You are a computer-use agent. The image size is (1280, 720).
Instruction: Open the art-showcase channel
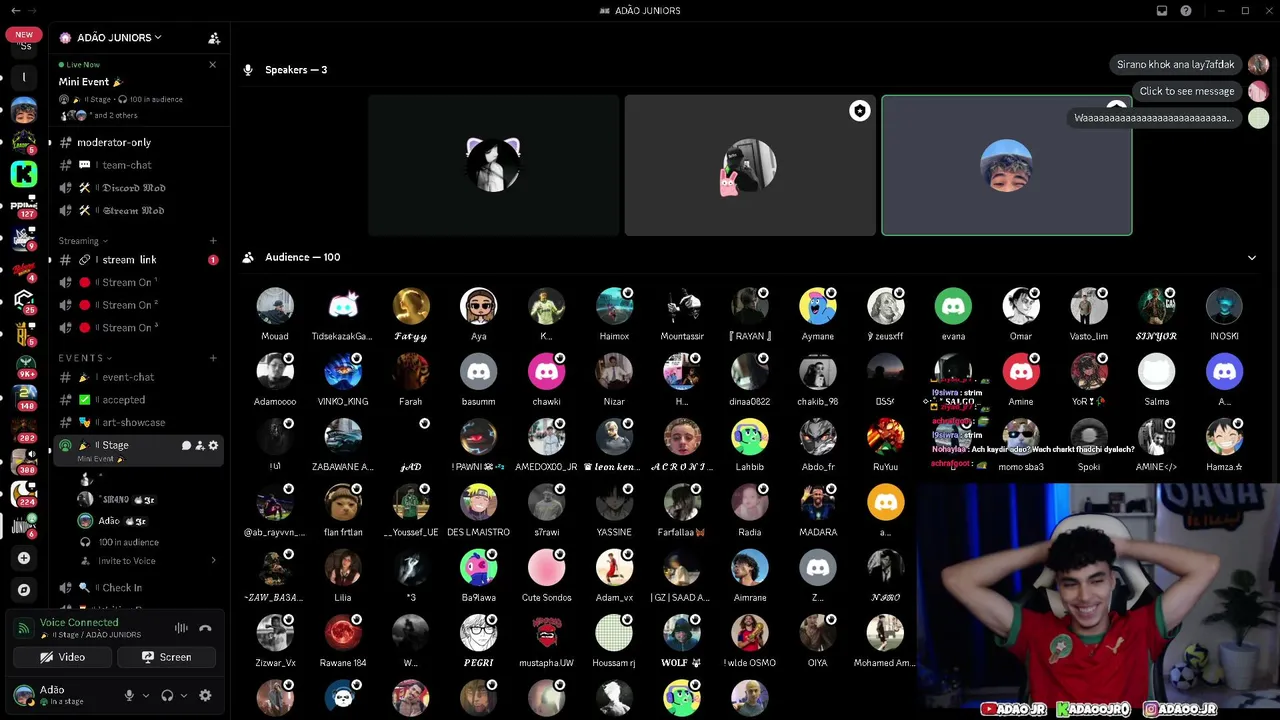point(137,422)
